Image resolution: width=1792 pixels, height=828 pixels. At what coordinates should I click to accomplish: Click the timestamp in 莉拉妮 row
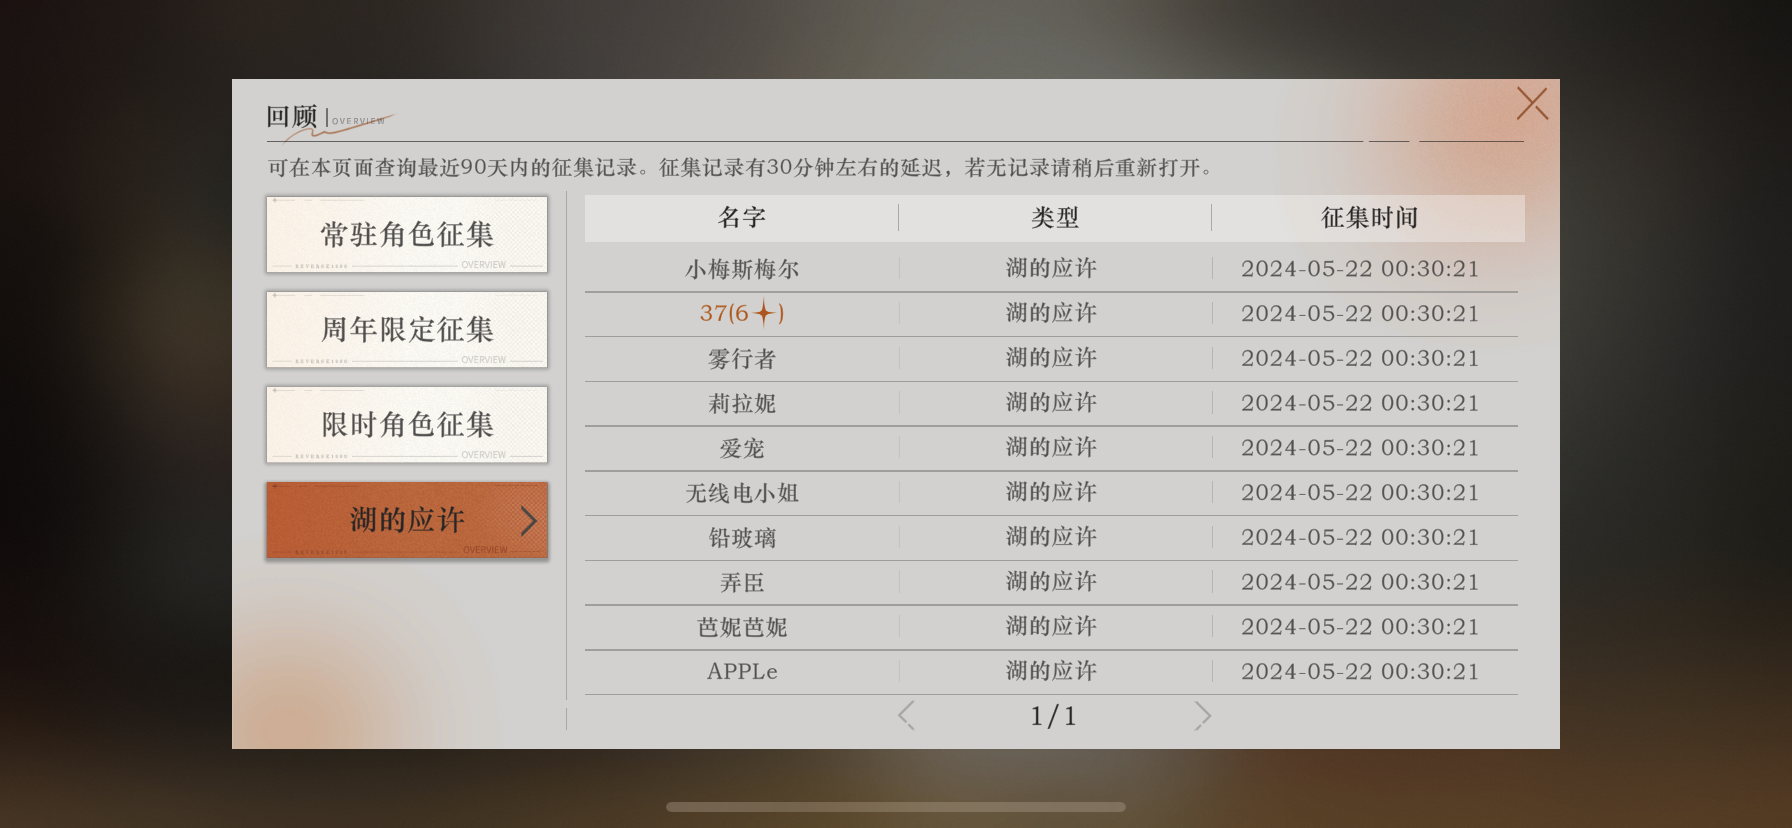[1360, 403]
